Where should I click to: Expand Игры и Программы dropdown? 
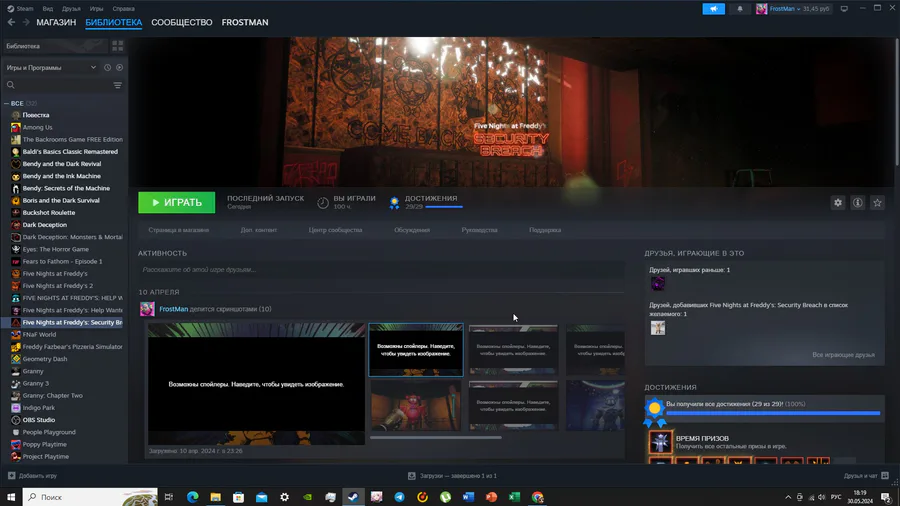[x=52, y=68]
